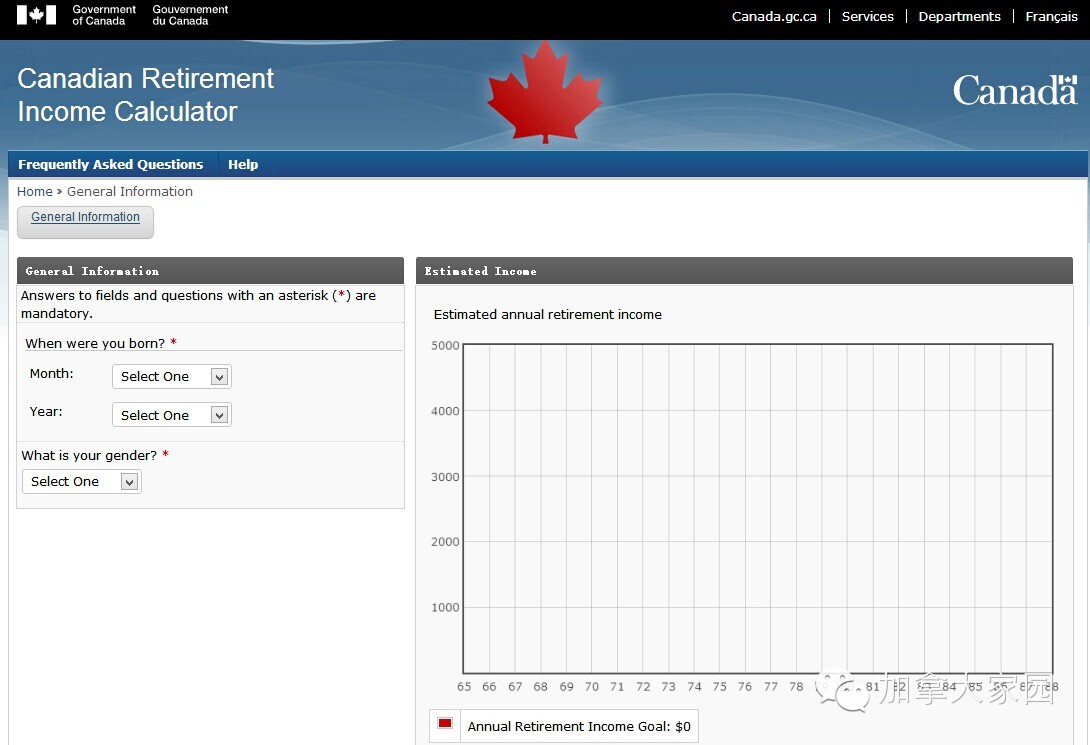Click age 65 on chart x-axis
Viewport: 1090px width, 745px height.
(464, 687)
